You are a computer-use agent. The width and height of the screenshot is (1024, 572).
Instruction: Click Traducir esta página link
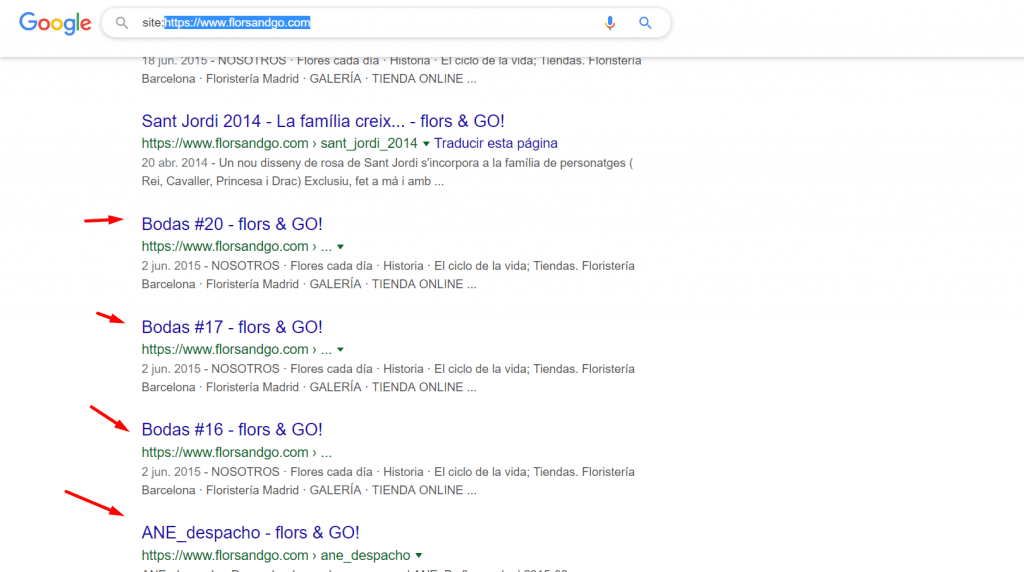pos(495,143)
